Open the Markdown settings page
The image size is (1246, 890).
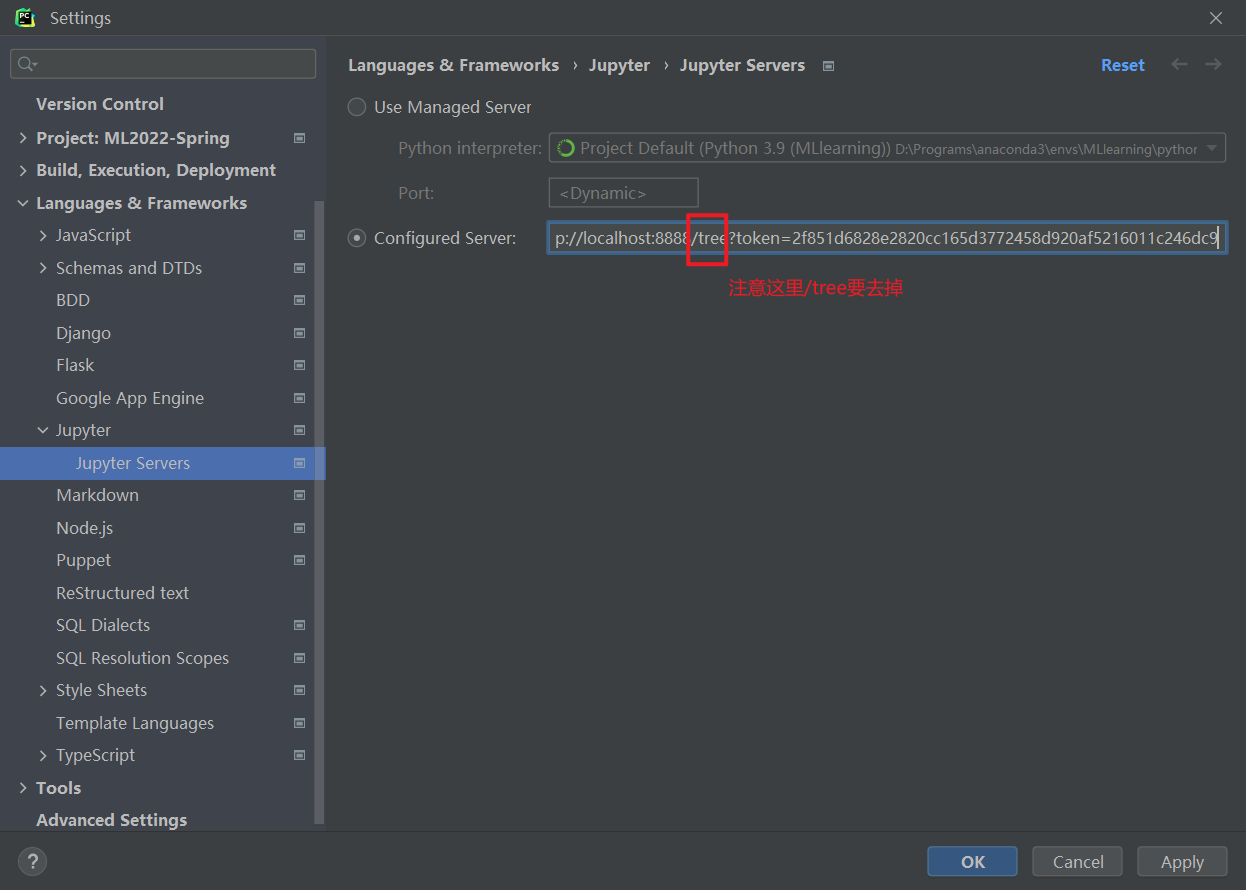(97, 496)
